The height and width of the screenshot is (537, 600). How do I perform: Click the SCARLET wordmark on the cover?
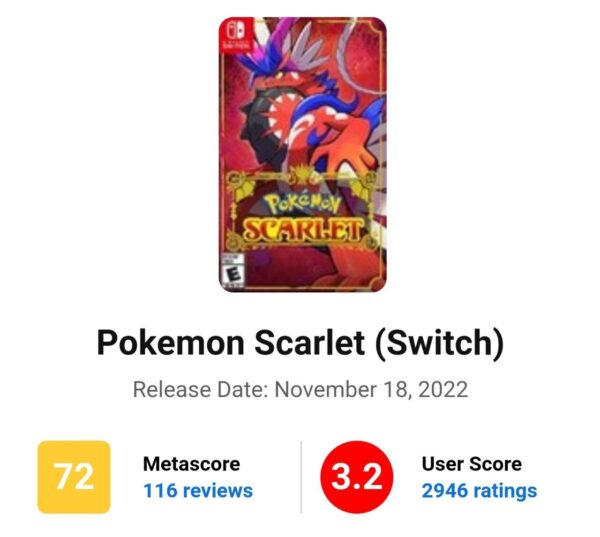pos(302,231)
